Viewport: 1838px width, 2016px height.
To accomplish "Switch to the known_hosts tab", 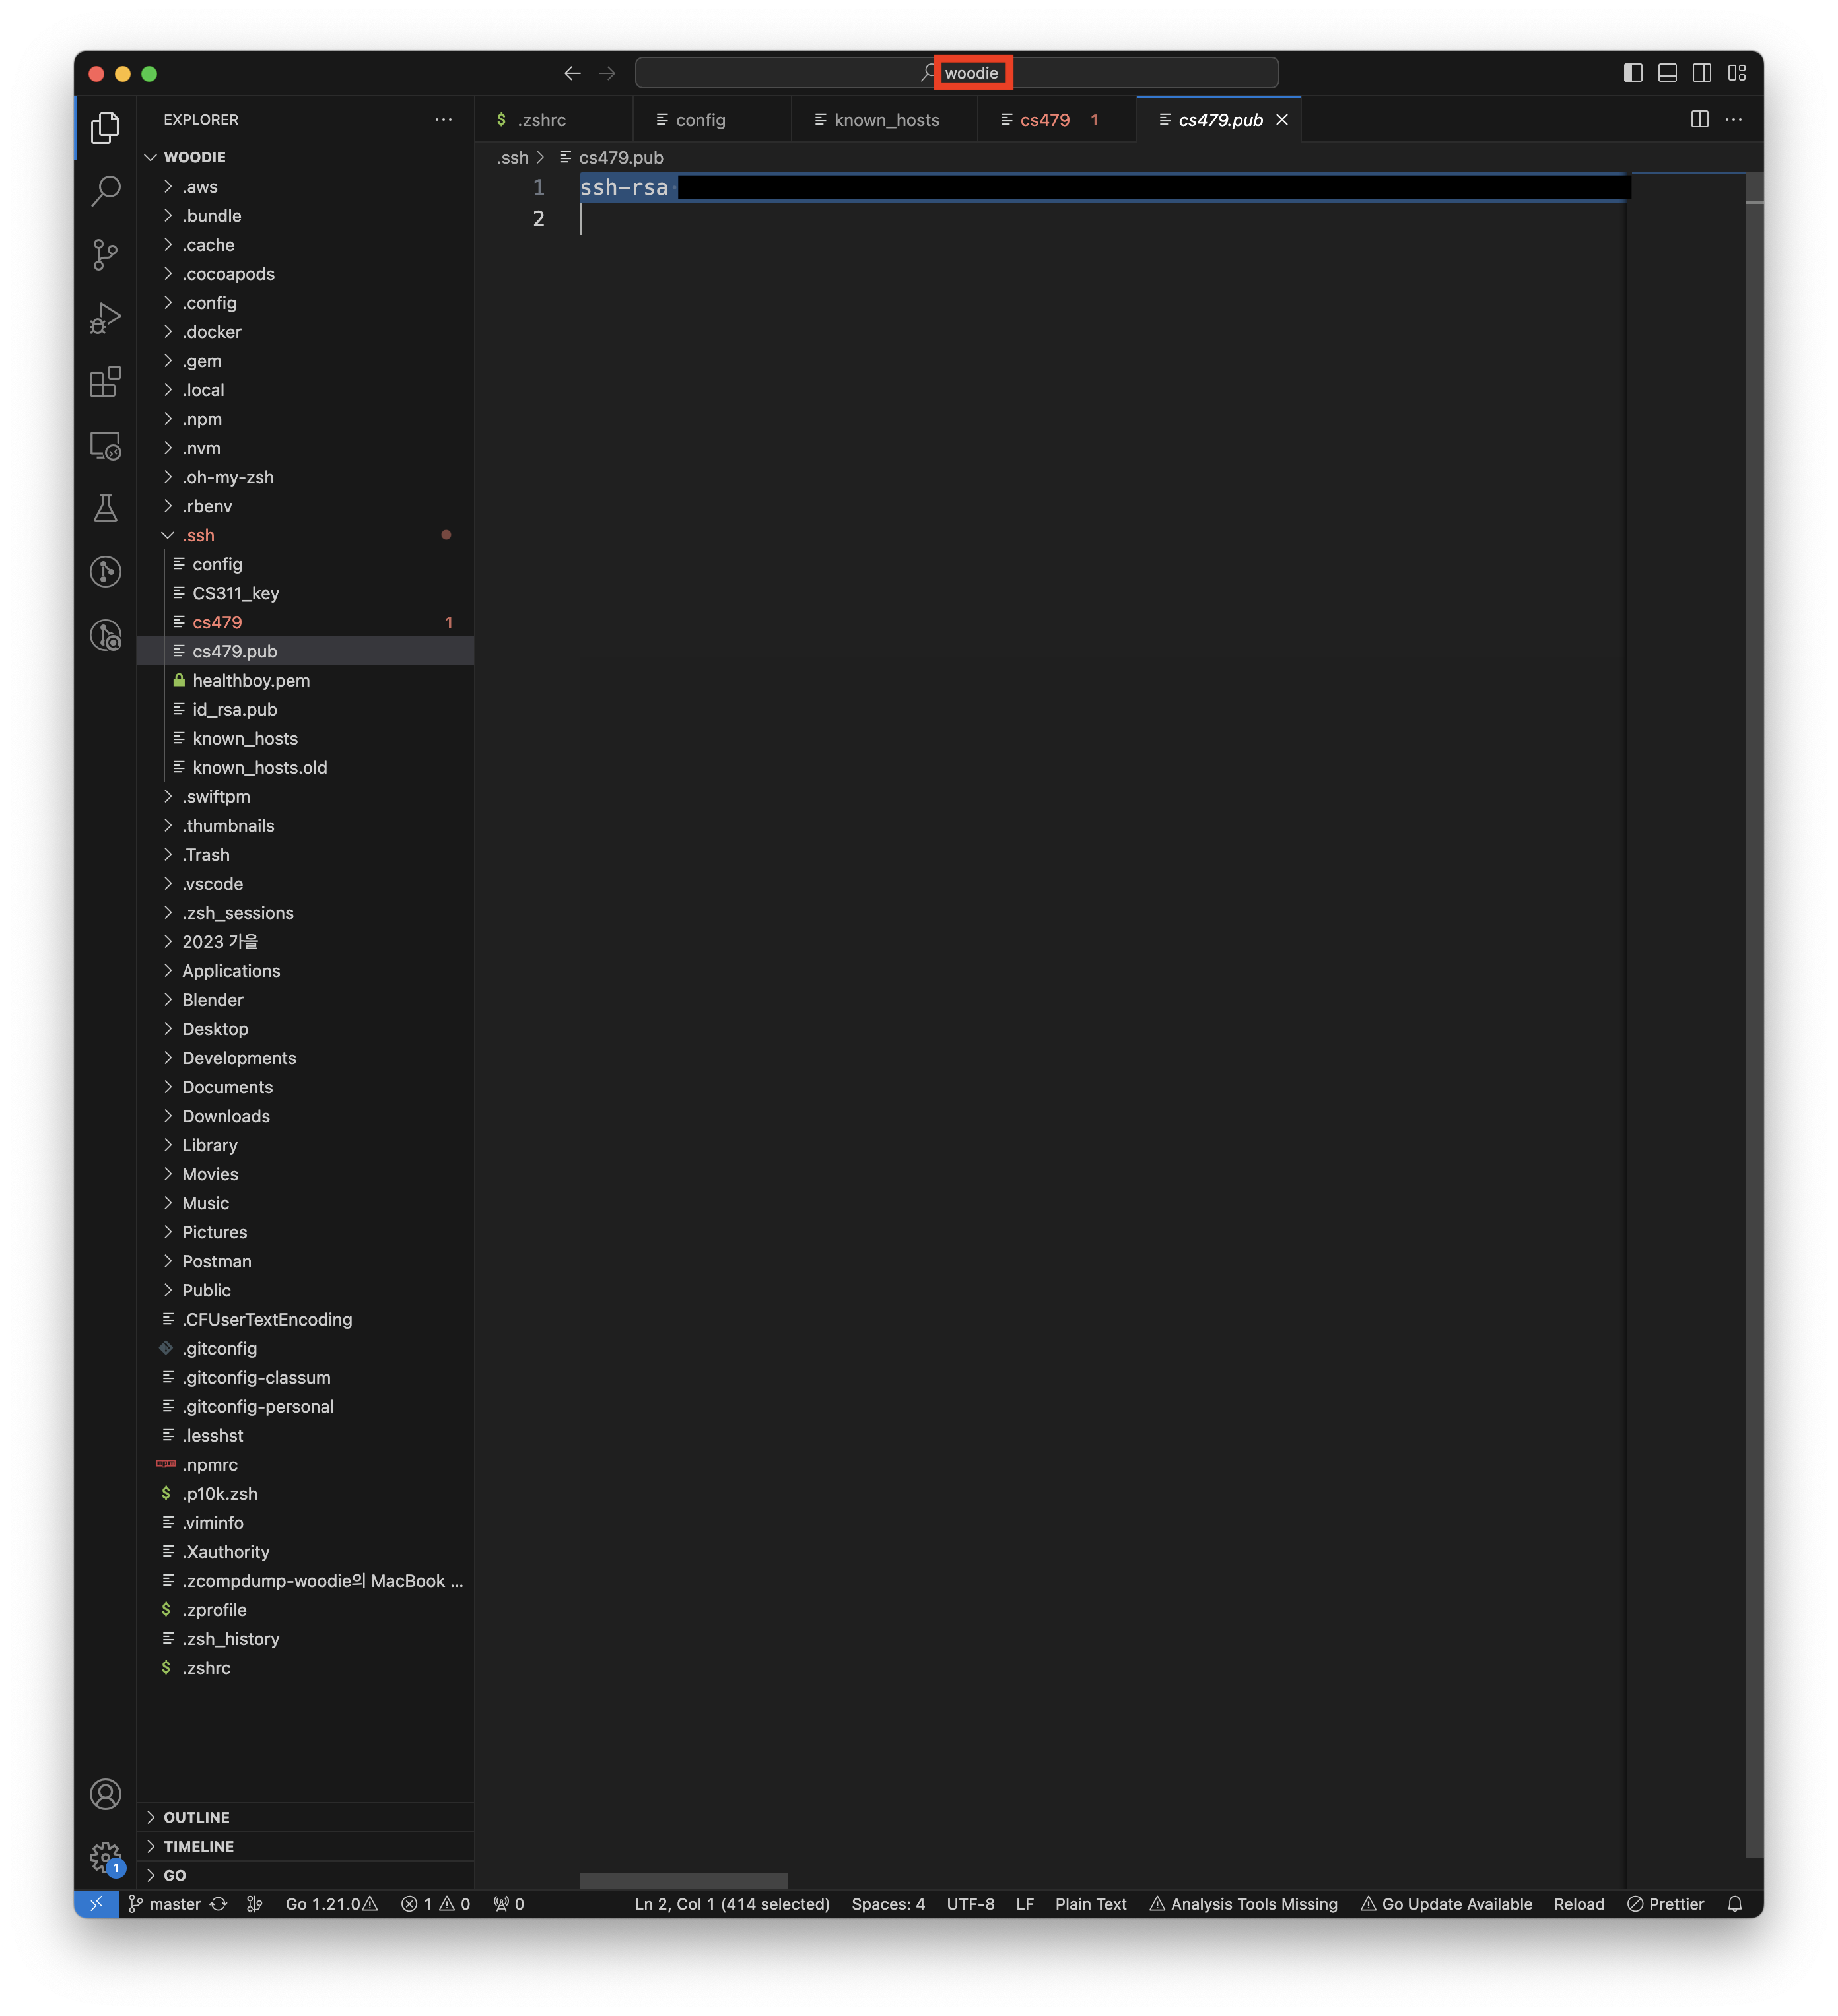I will coord(886,120).
